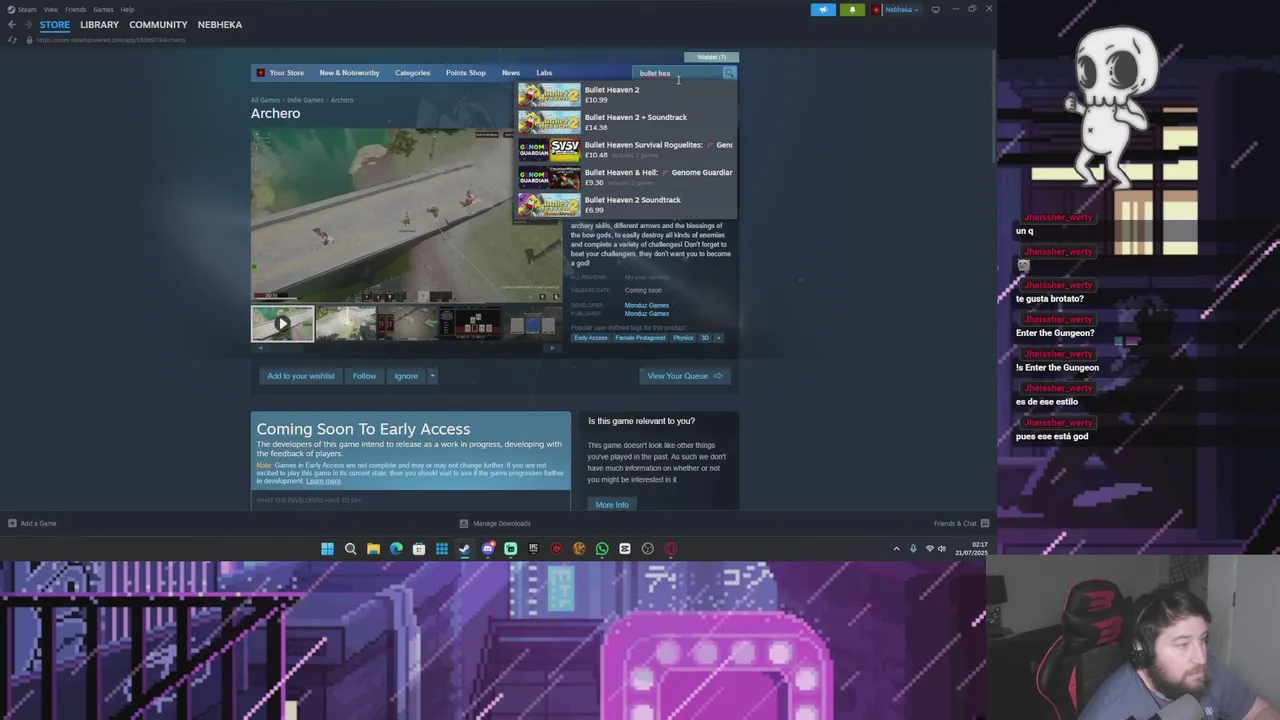Select Bullet Heaven 2 Soundtrack suggestion
The width and height of the screenshot is (1280, 720).
(x=626, y=205)
